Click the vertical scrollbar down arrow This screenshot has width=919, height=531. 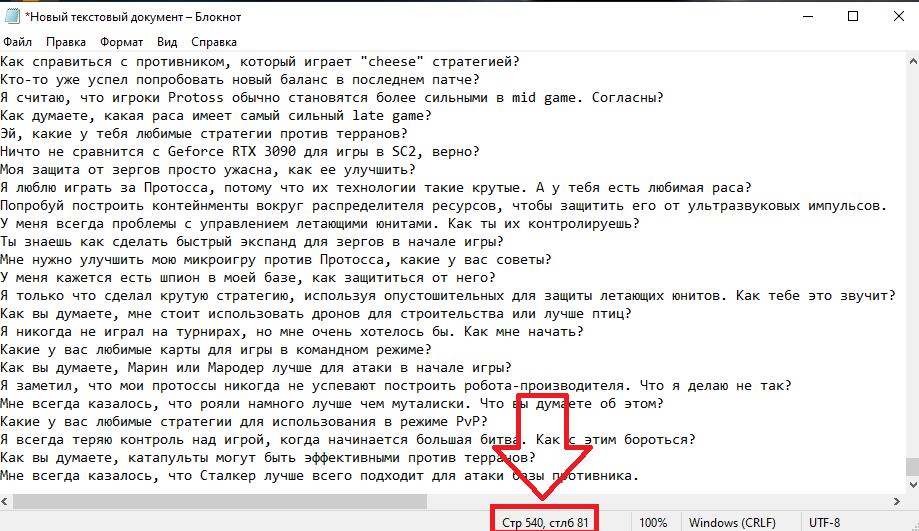click(x=913, y=485)
